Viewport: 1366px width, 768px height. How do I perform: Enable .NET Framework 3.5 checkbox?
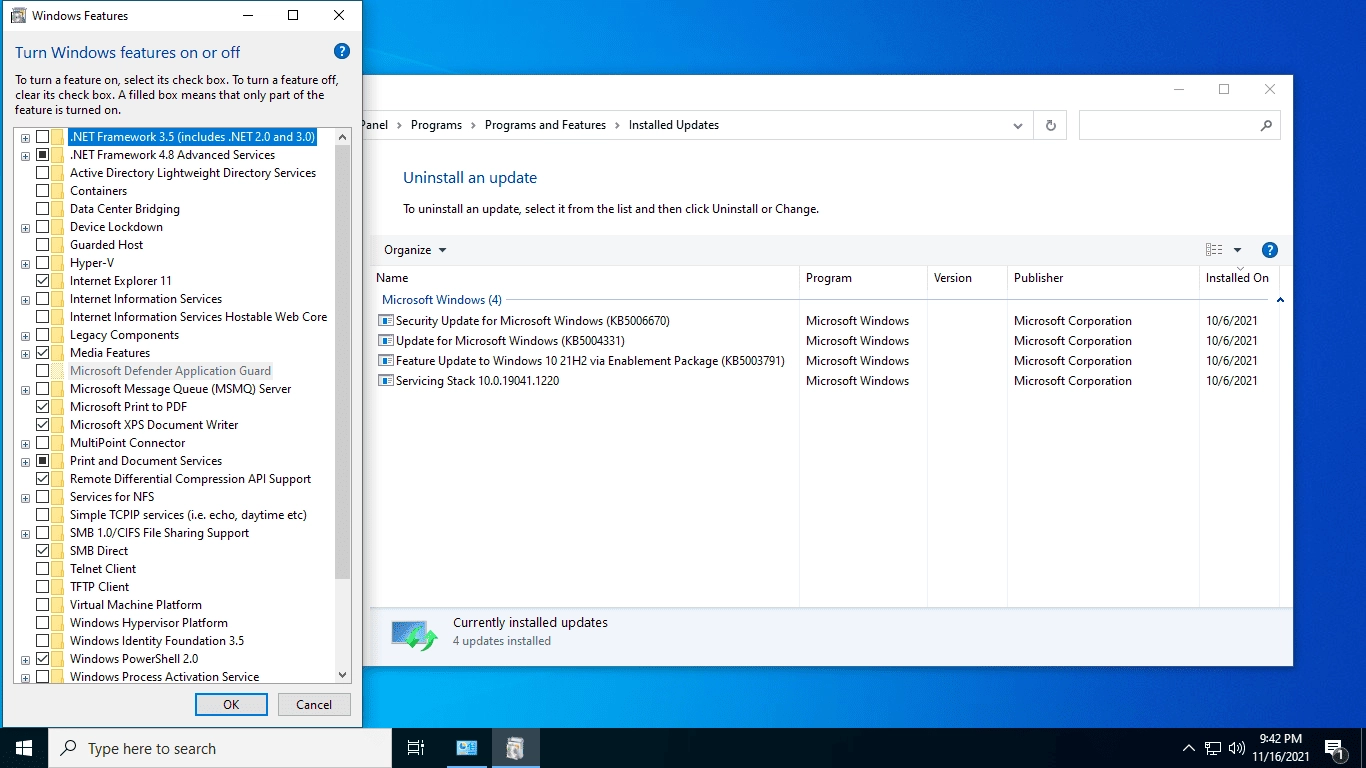tap(42, 137)
